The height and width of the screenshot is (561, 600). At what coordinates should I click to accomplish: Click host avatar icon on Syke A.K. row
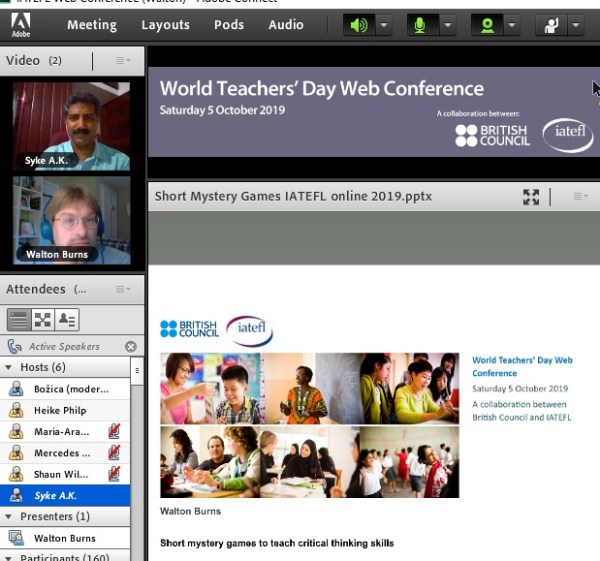point(16,495)
